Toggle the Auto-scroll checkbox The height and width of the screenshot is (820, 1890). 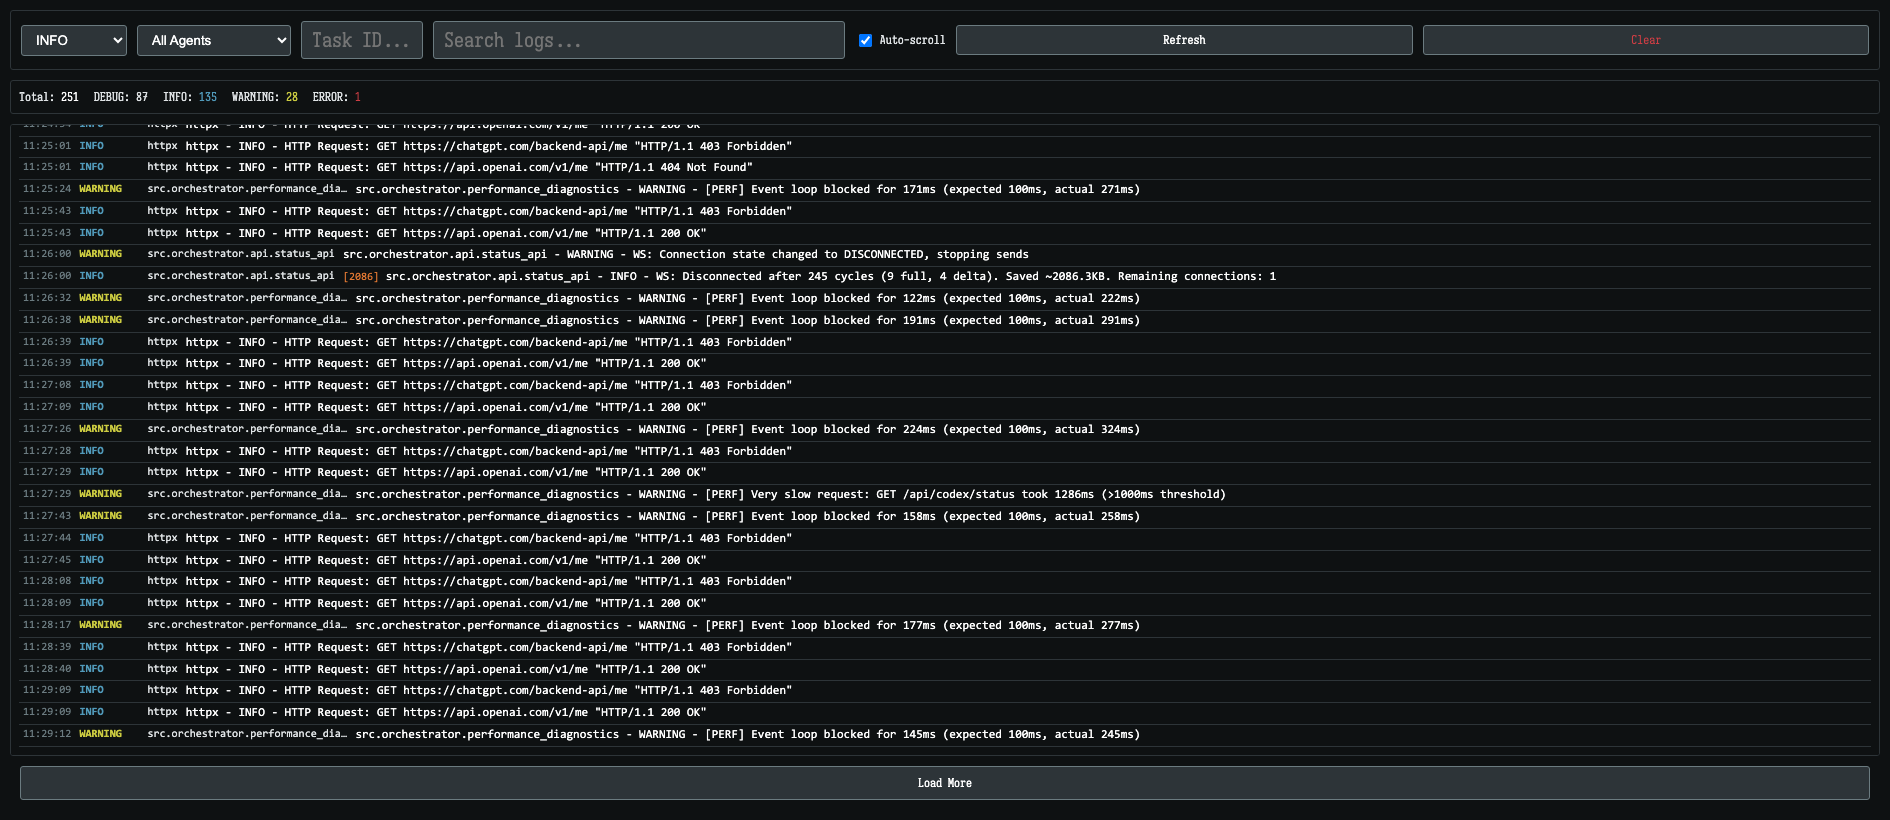point(866,40)
